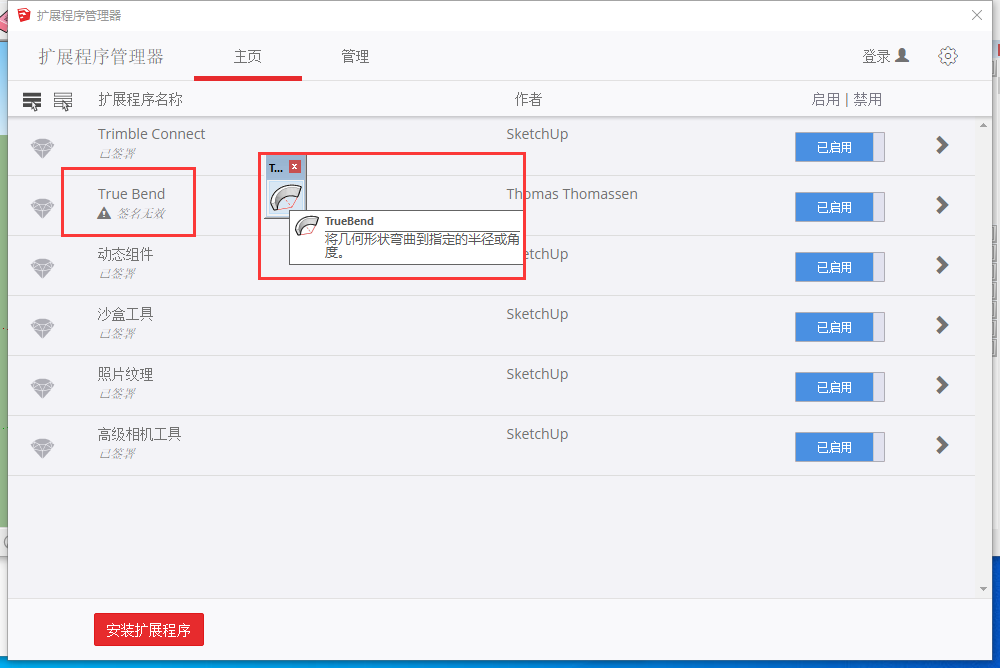This screenshot has width=1000, height=668.
Task: Click the select-all extensions list icon
Action: click(32, 101)
